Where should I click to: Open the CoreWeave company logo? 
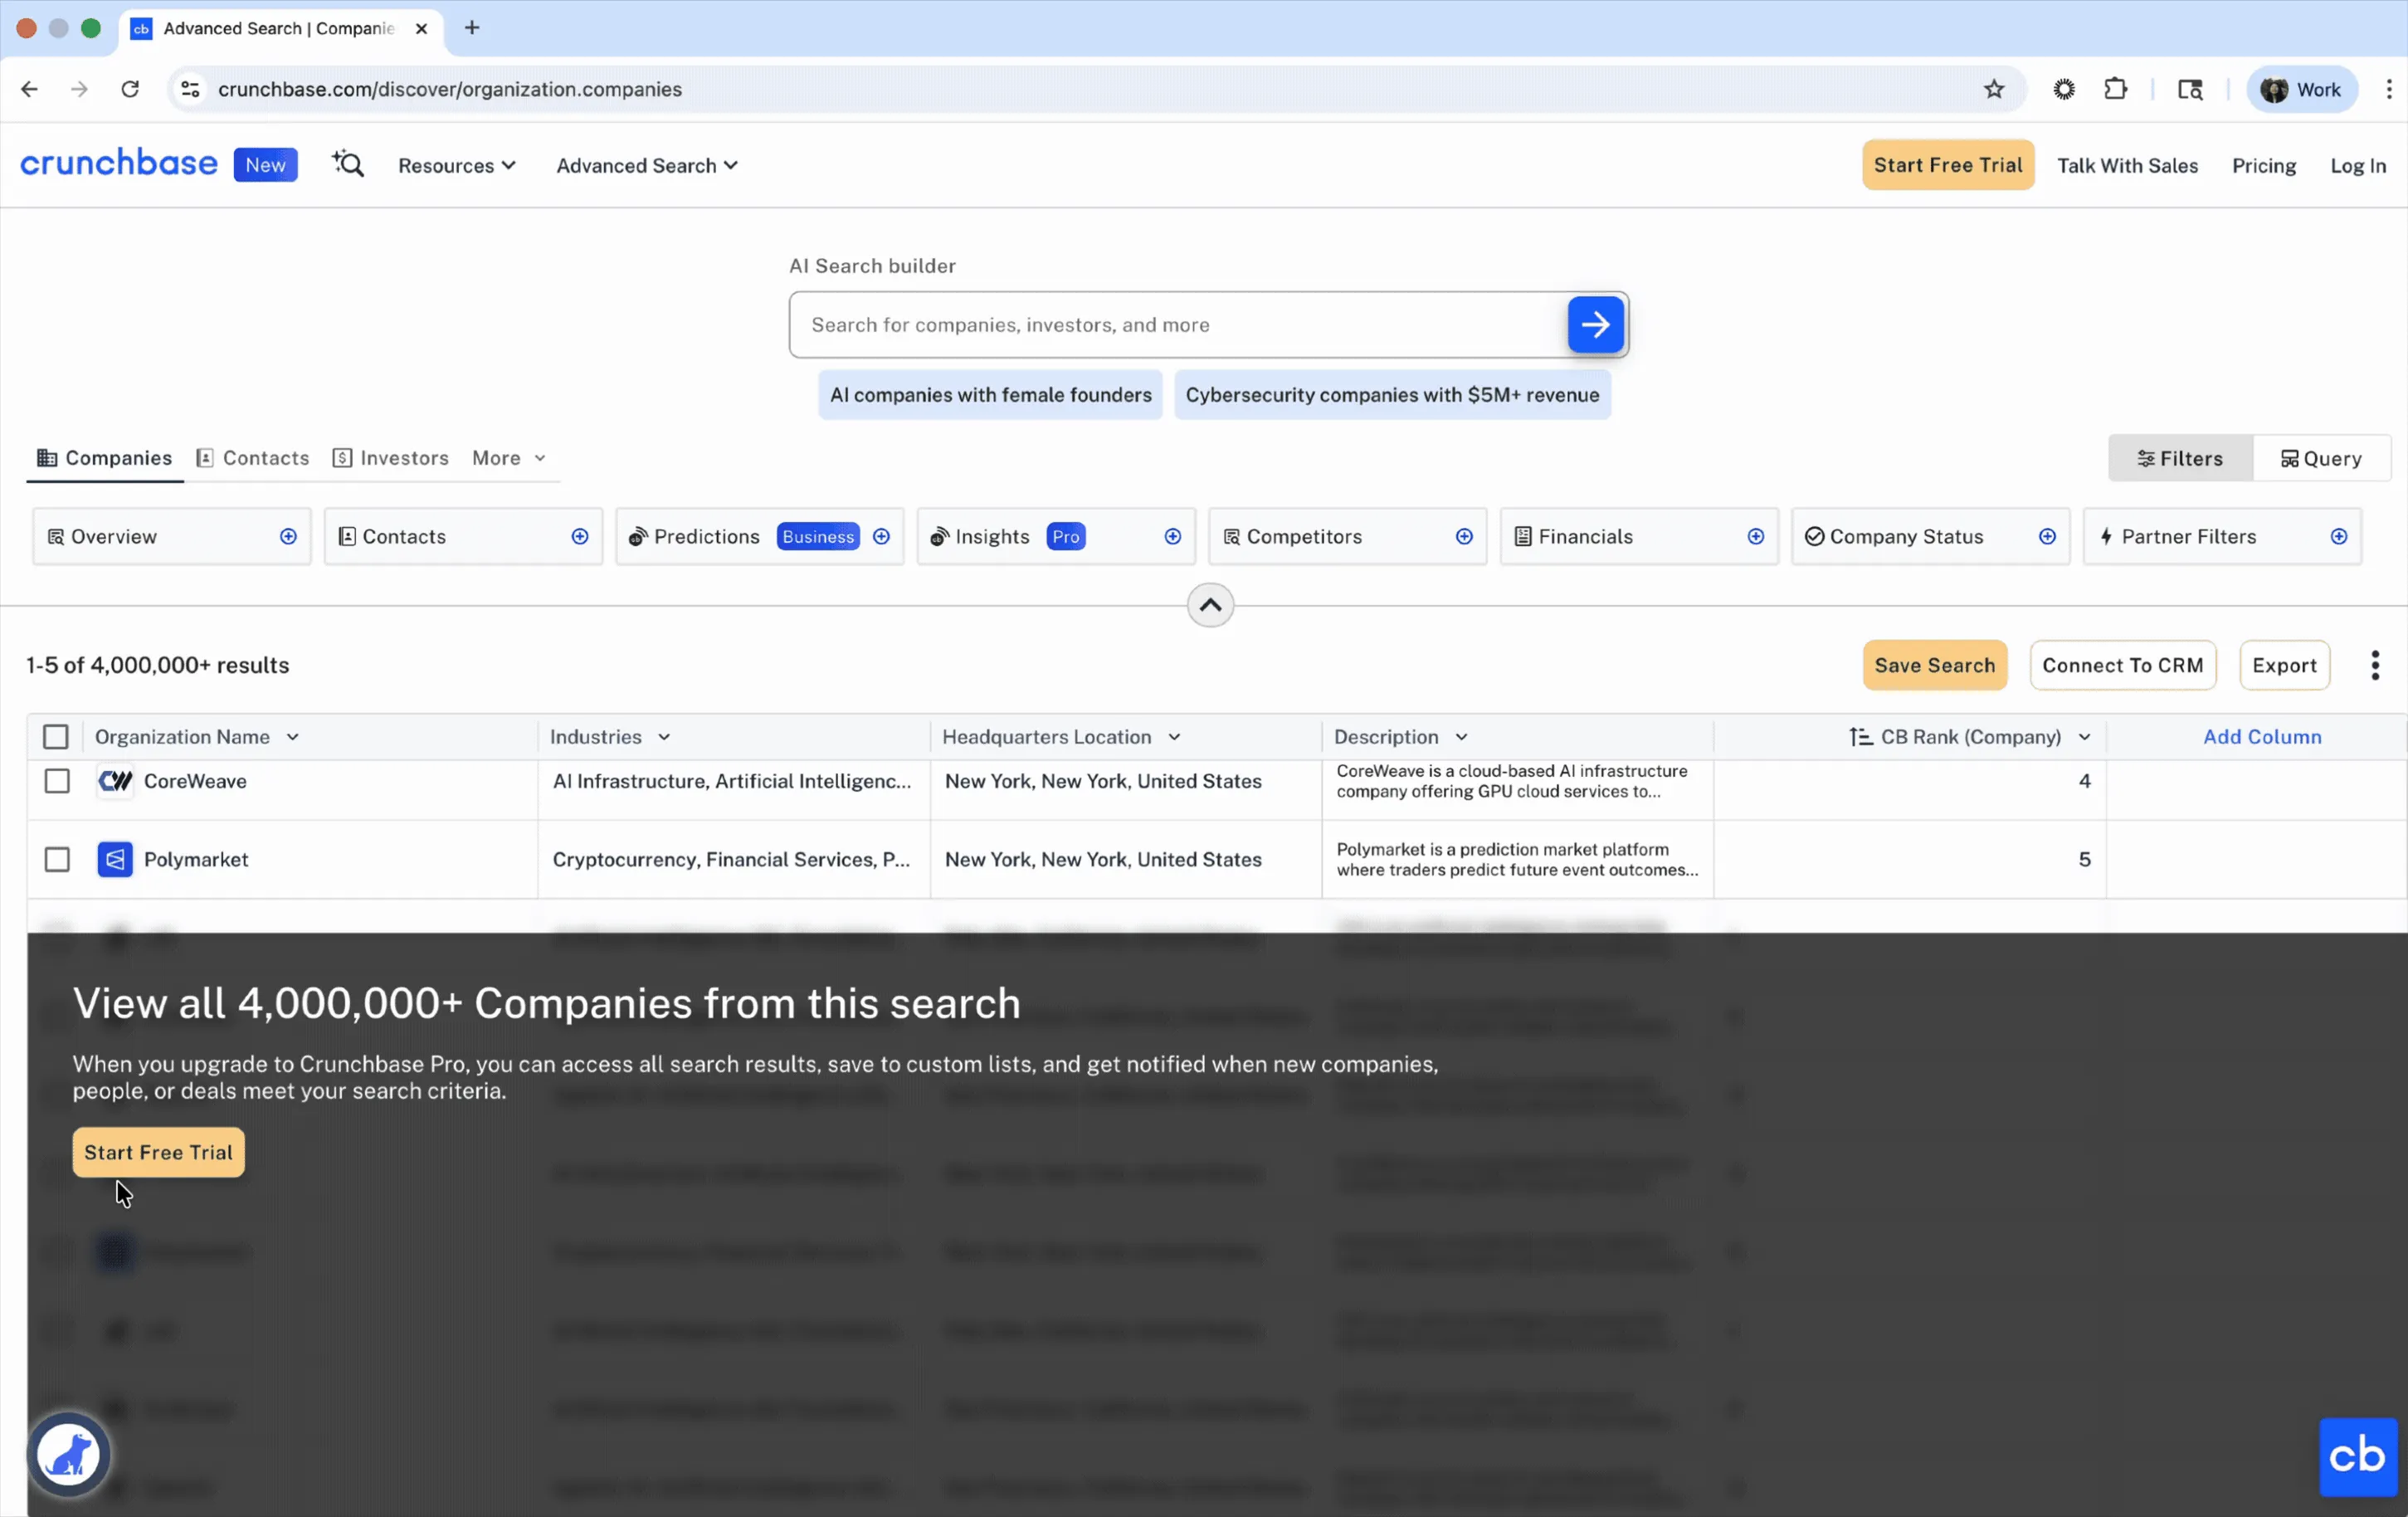coord(115,781)
